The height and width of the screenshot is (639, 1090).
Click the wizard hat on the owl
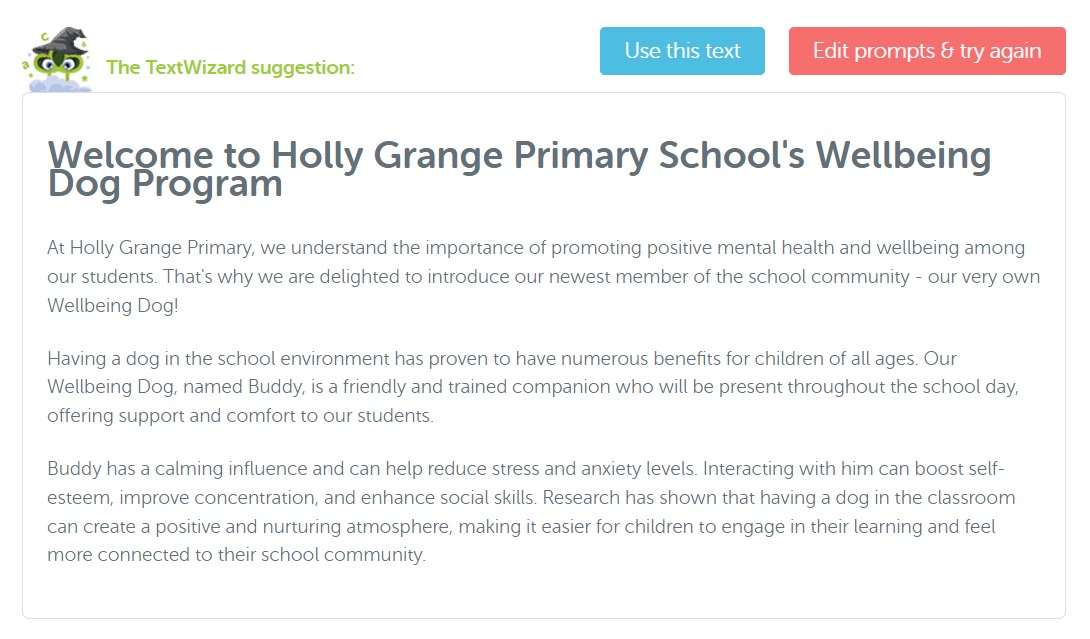pos(63,40)
